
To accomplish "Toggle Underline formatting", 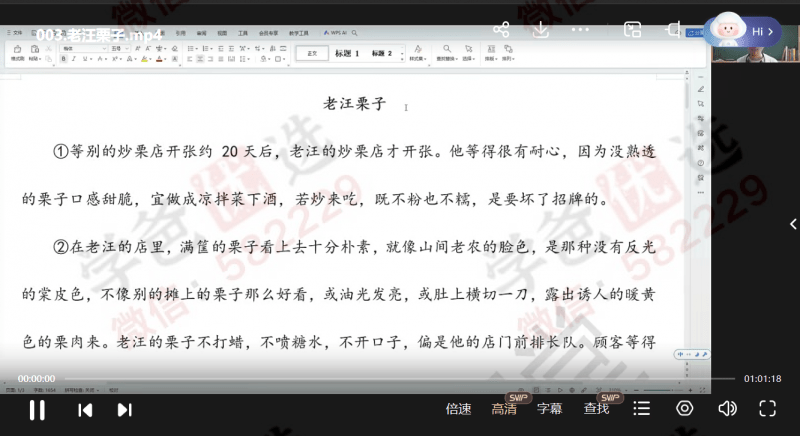I will click(x=85, y=59).
